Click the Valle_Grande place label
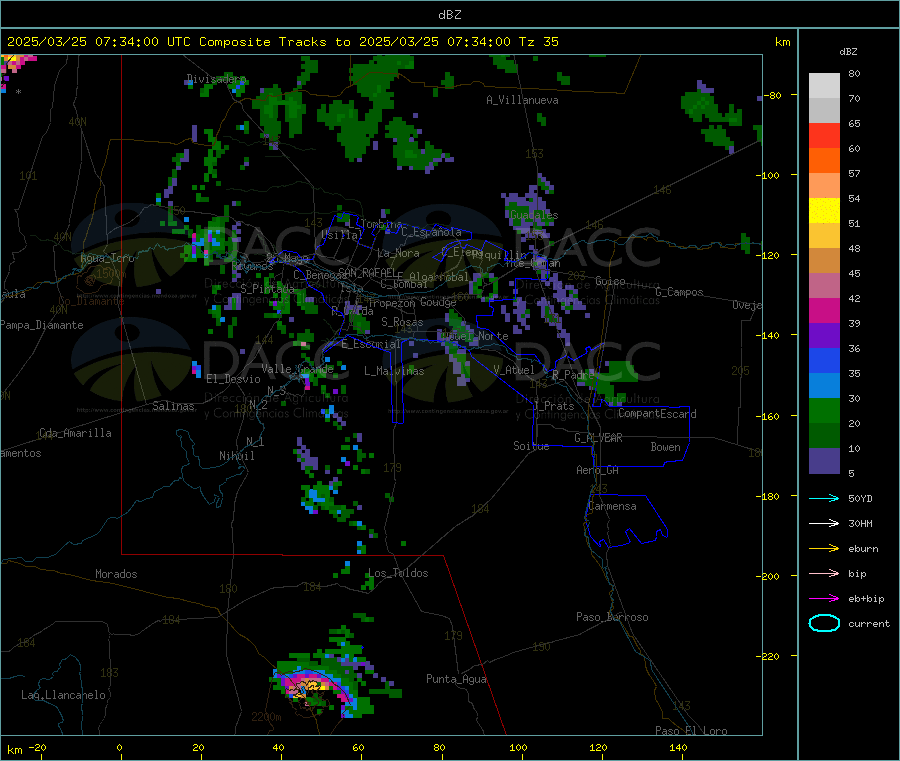 (297, 369)
